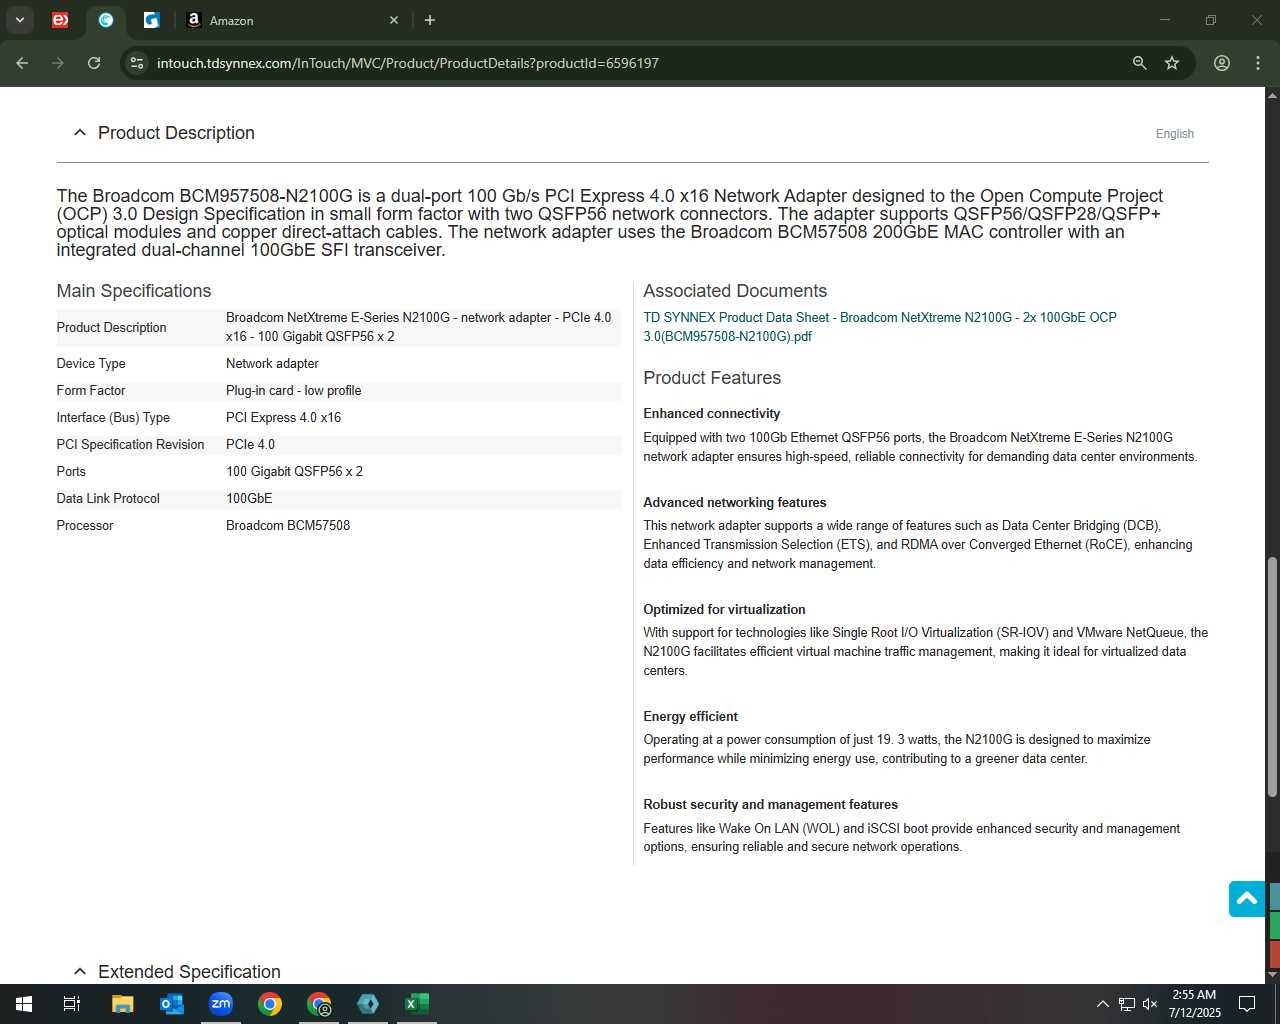
Task: Show hidden system tray icons
Action: pyautogui.click(x=1102, y=1004)
